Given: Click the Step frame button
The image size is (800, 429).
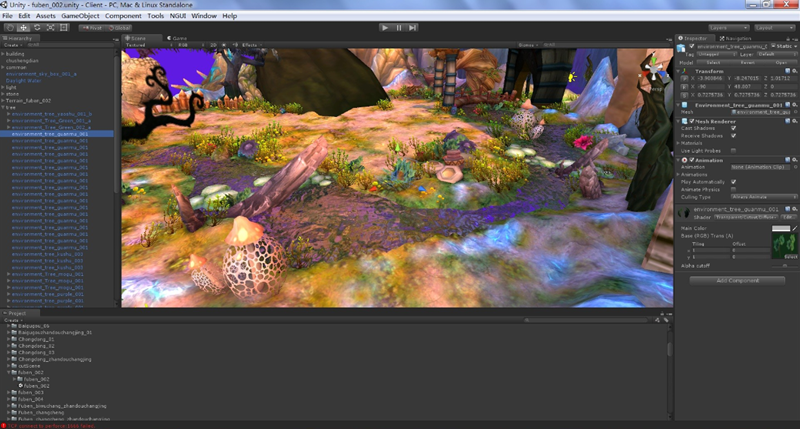Looking at the screenshot, I should click(415, 27).
